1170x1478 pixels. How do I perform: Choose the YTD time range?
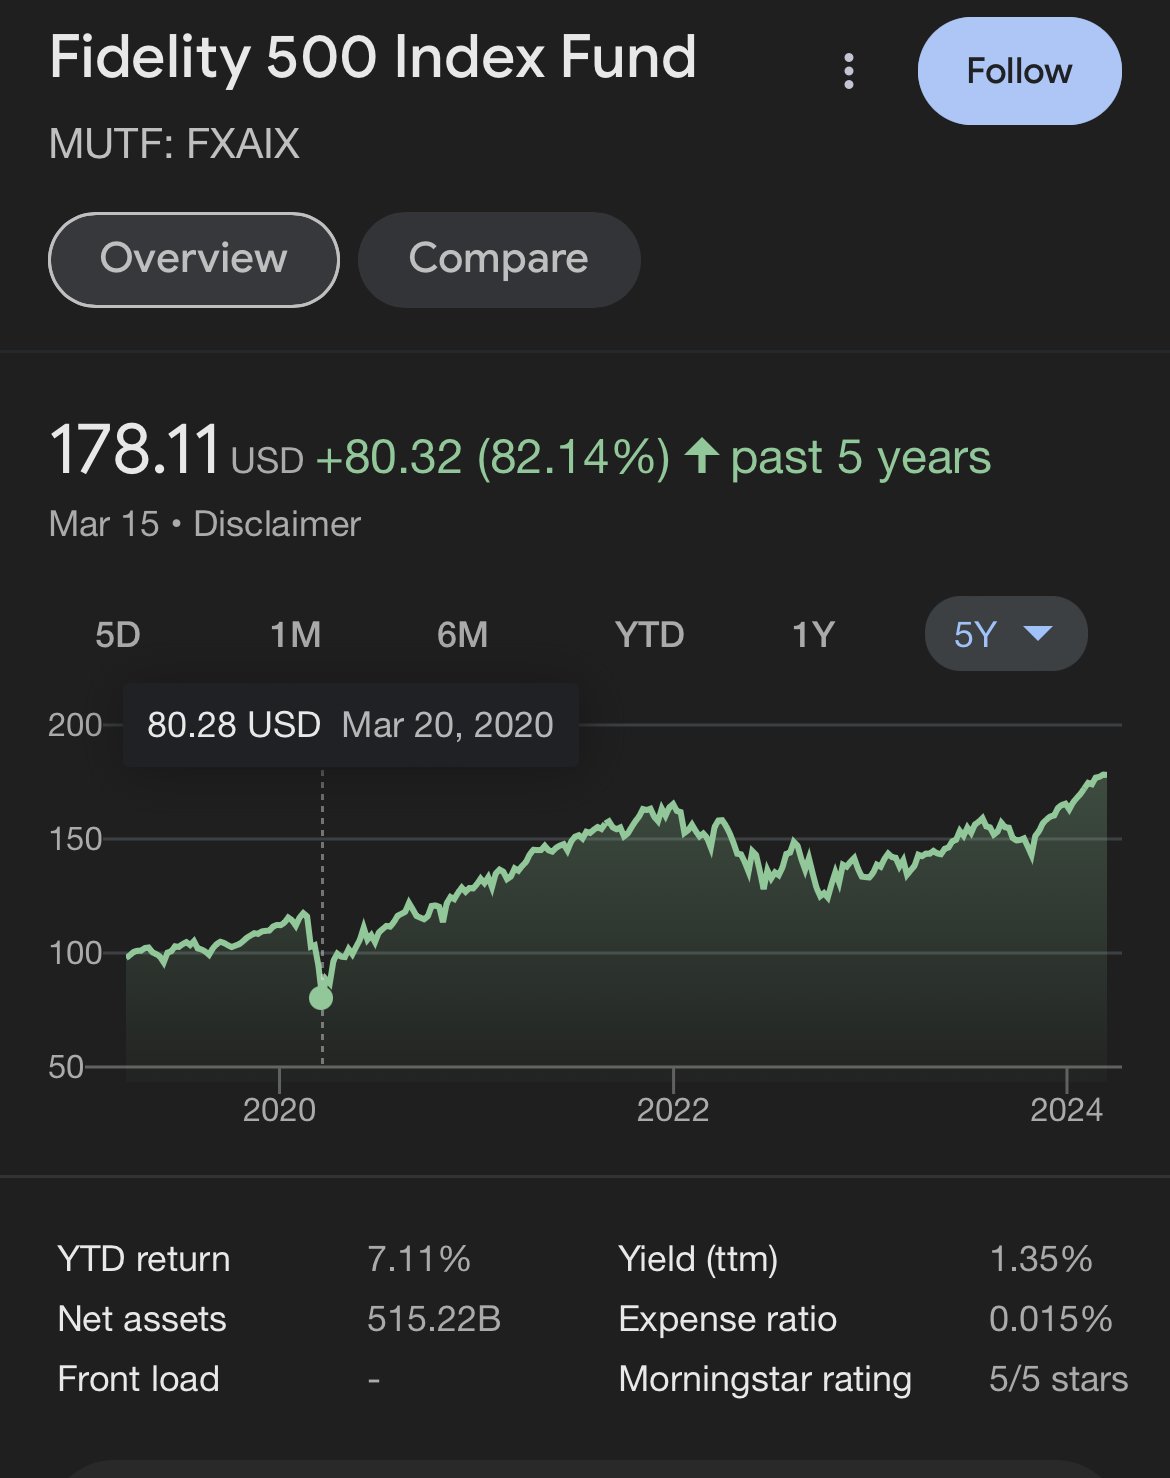[x=649, y=635]
